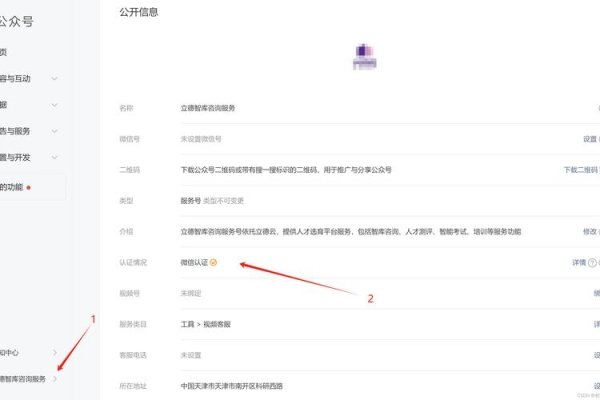Click the 公众号 title logo

(x=16, y=21)
